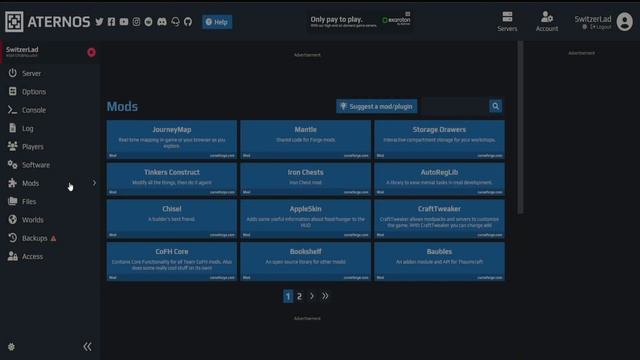
Task: Jump to last page with double arrow
Action: [x=325, y=296]
